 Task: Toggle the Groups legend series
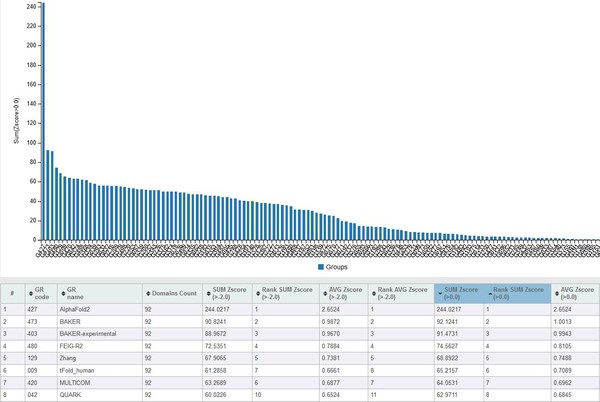341,268
